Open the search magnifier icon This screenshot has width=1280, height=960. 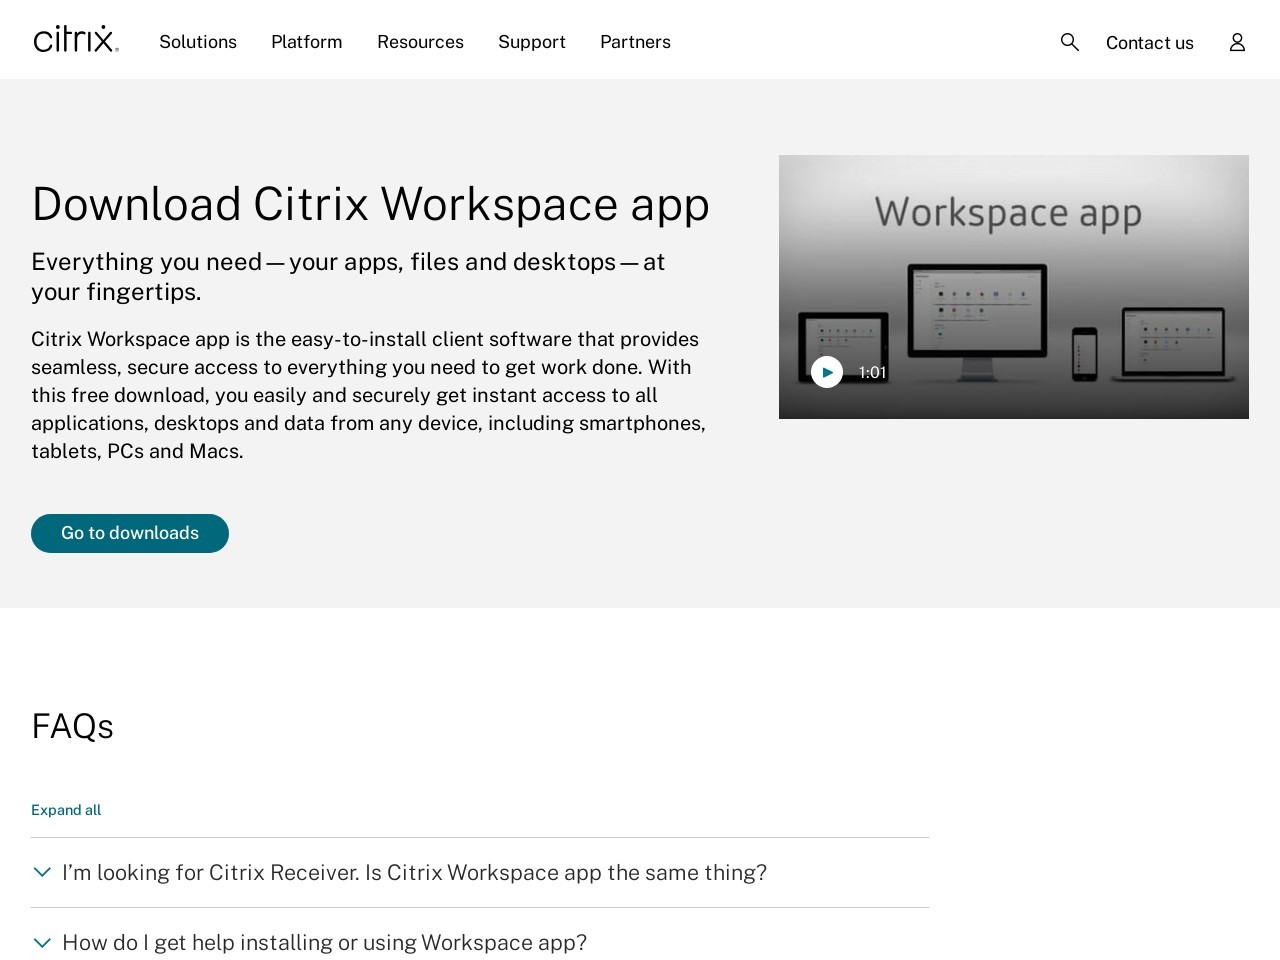pos(1070,42)
